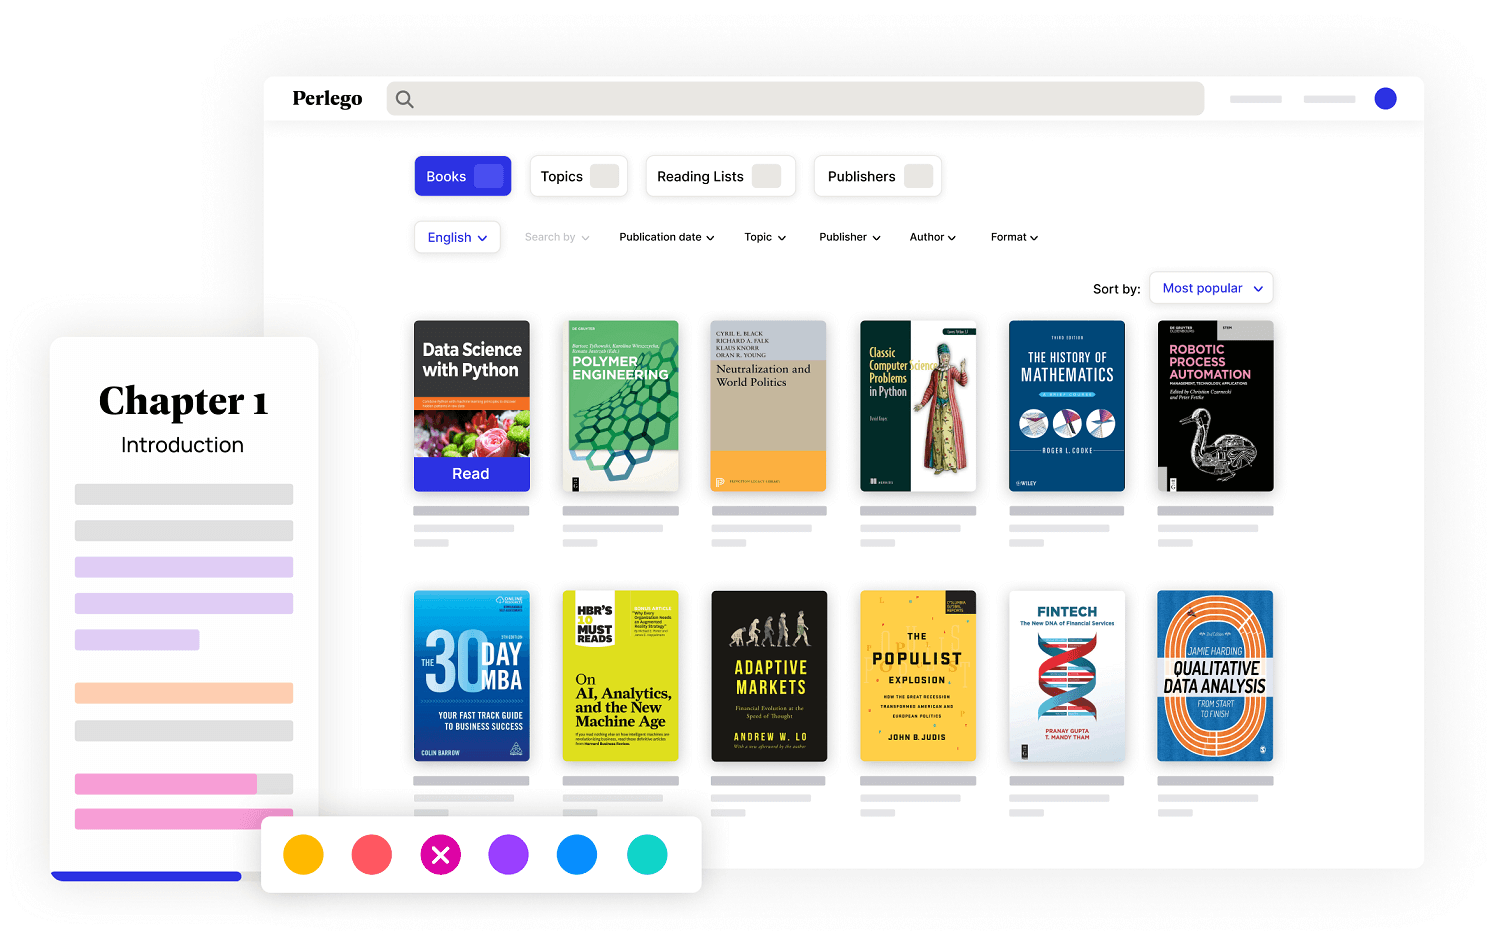
Task: Expand the Topic filter dropdown
Action: 765,237
